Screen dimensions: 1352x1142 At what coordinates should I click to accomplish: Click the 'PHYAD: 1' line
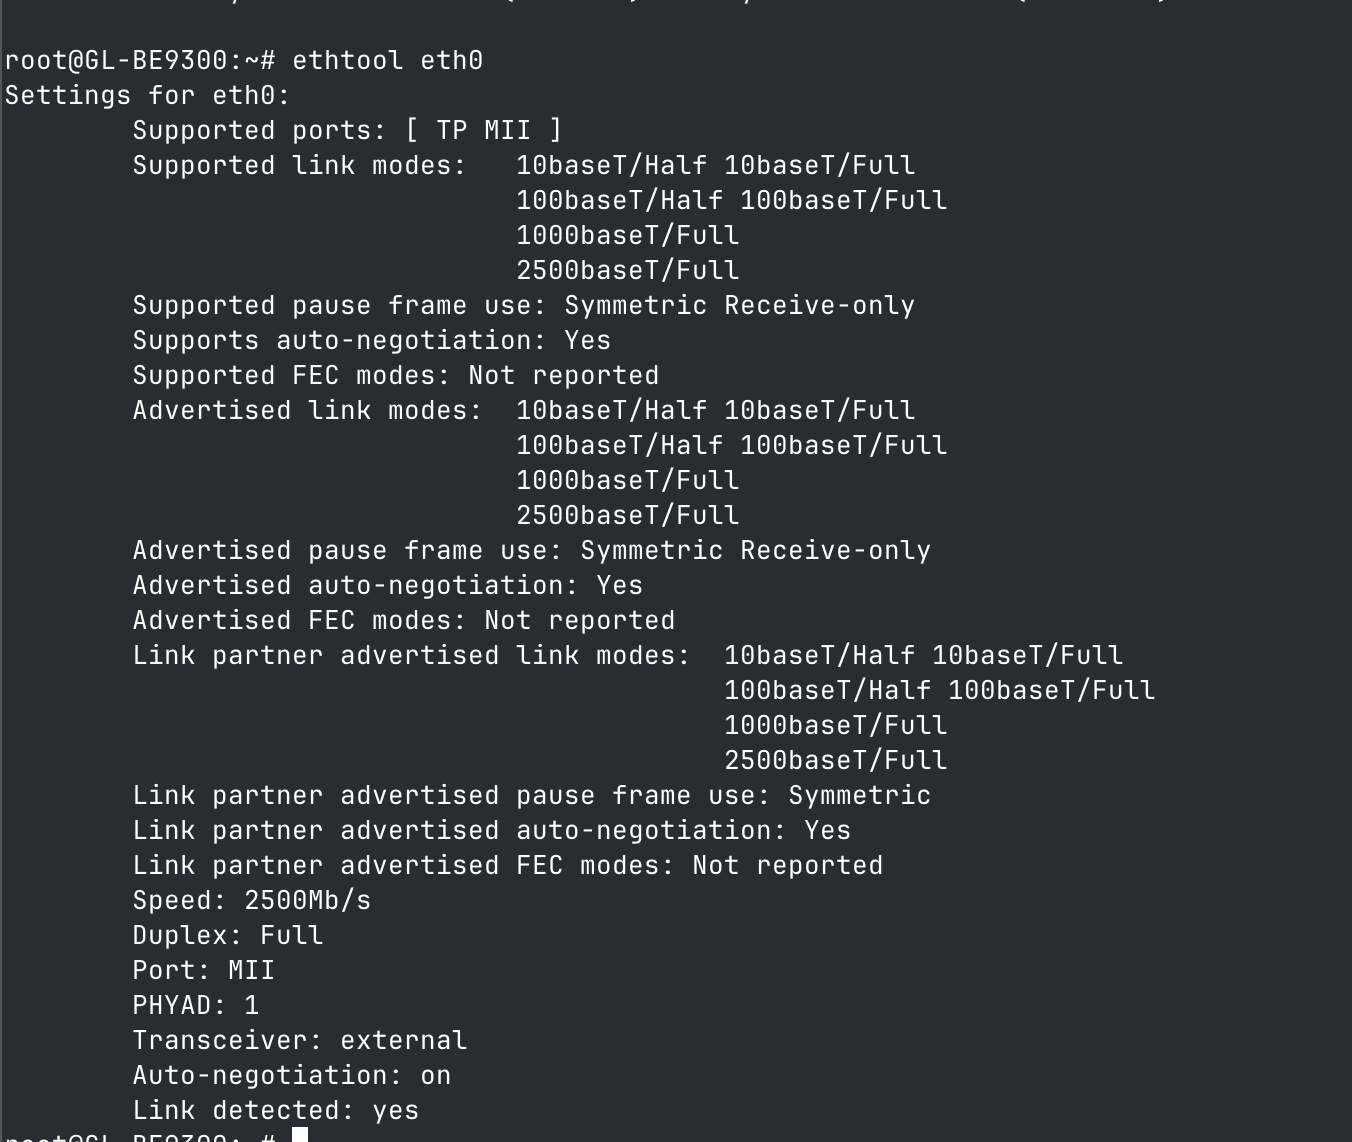[195, 1006]
